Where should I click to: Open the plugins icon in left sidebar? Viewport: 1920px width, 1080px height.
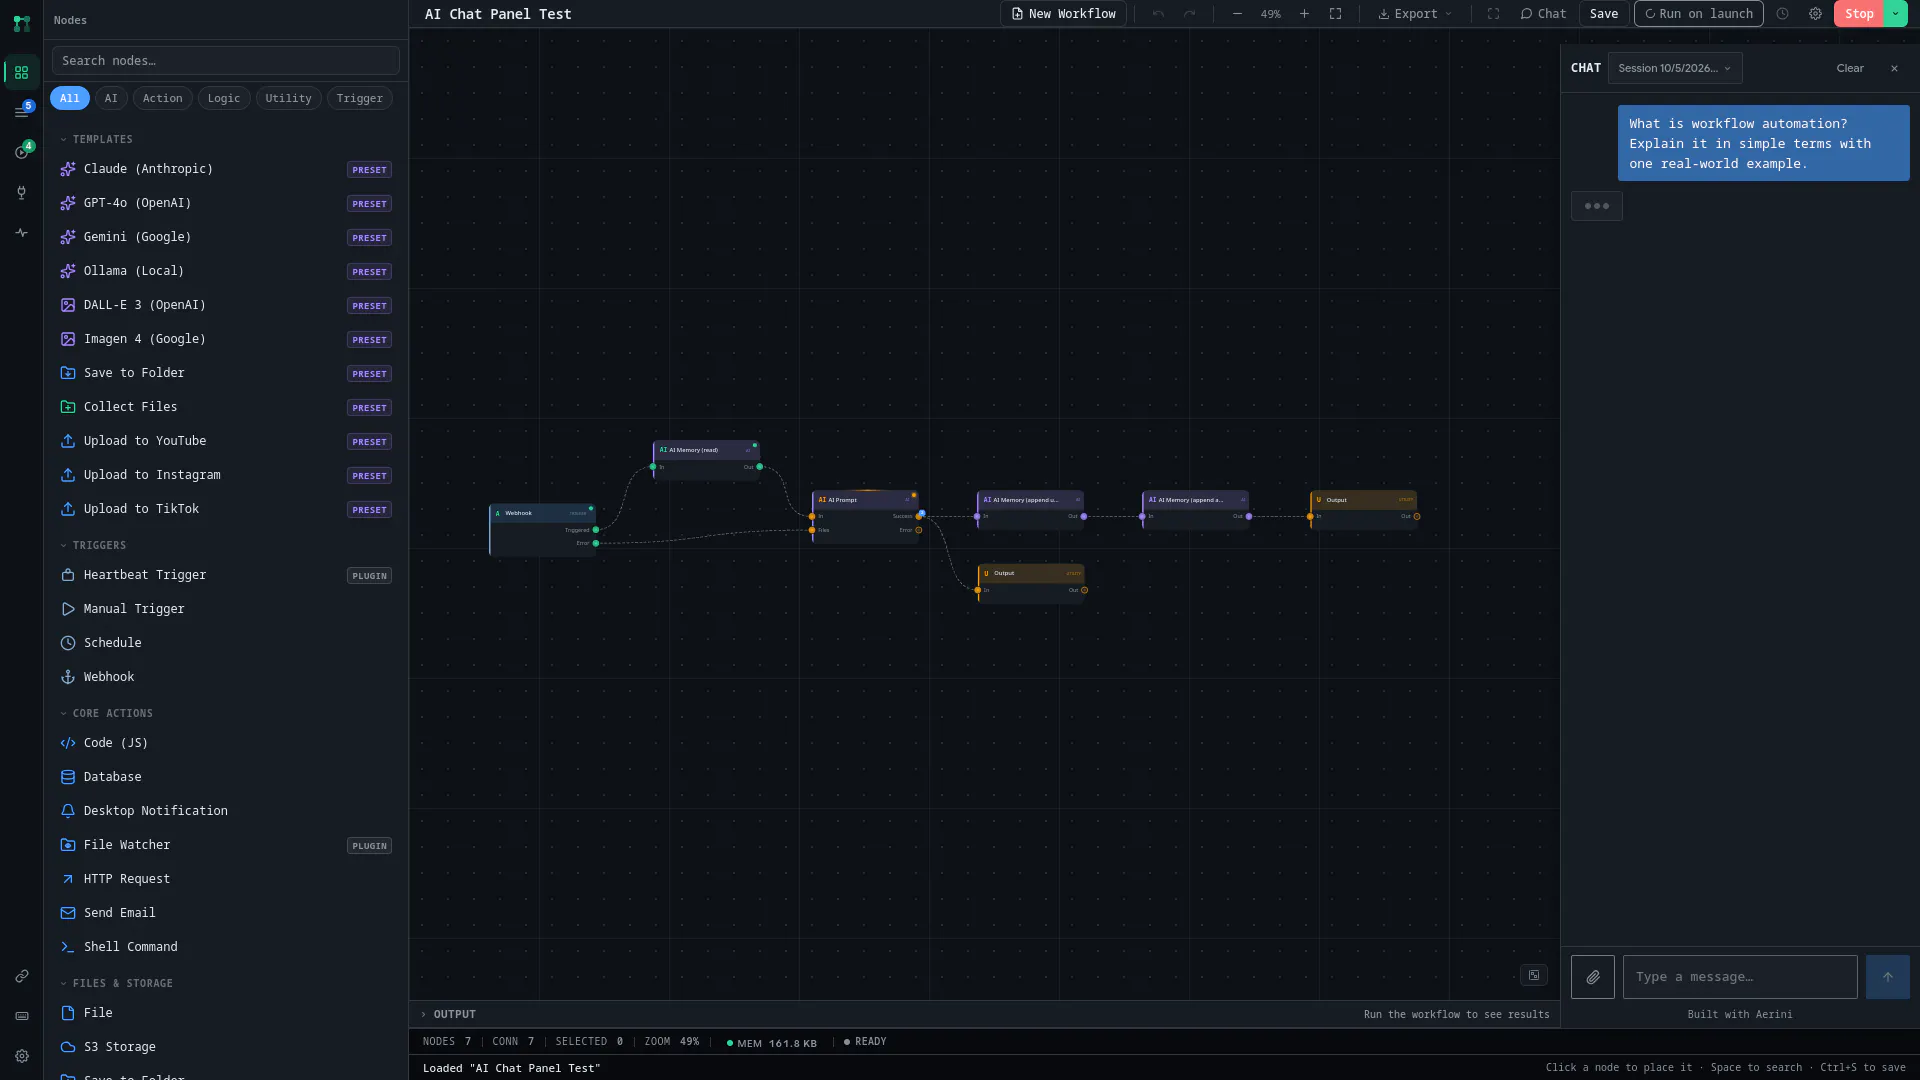coord(21,193)
